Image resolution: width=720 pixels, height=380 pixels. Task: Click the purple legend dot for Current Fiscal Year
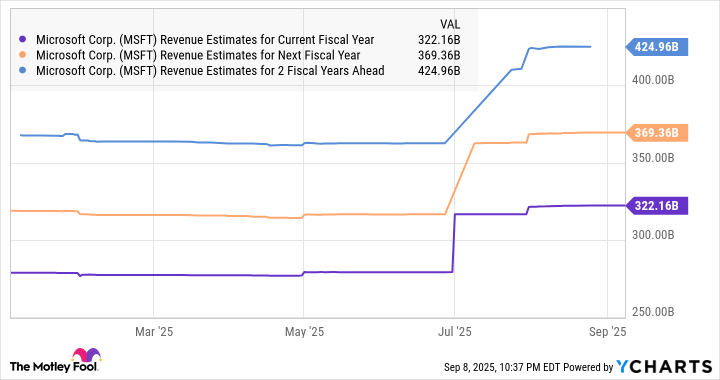point(22,40)
